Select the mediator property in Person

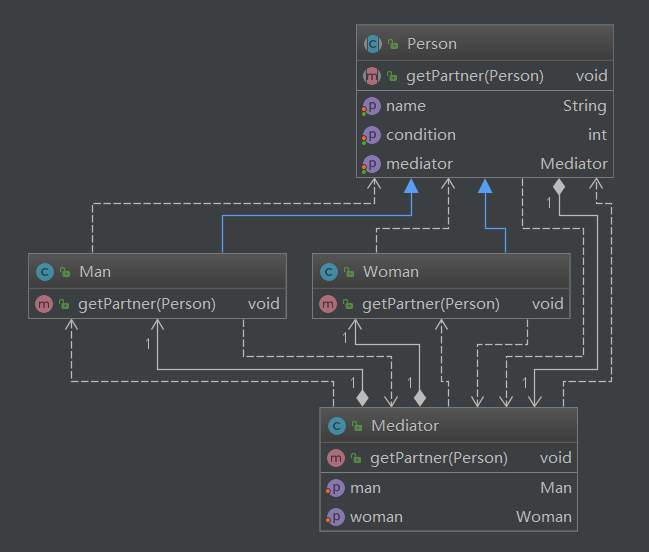click(x=419, y=164)
